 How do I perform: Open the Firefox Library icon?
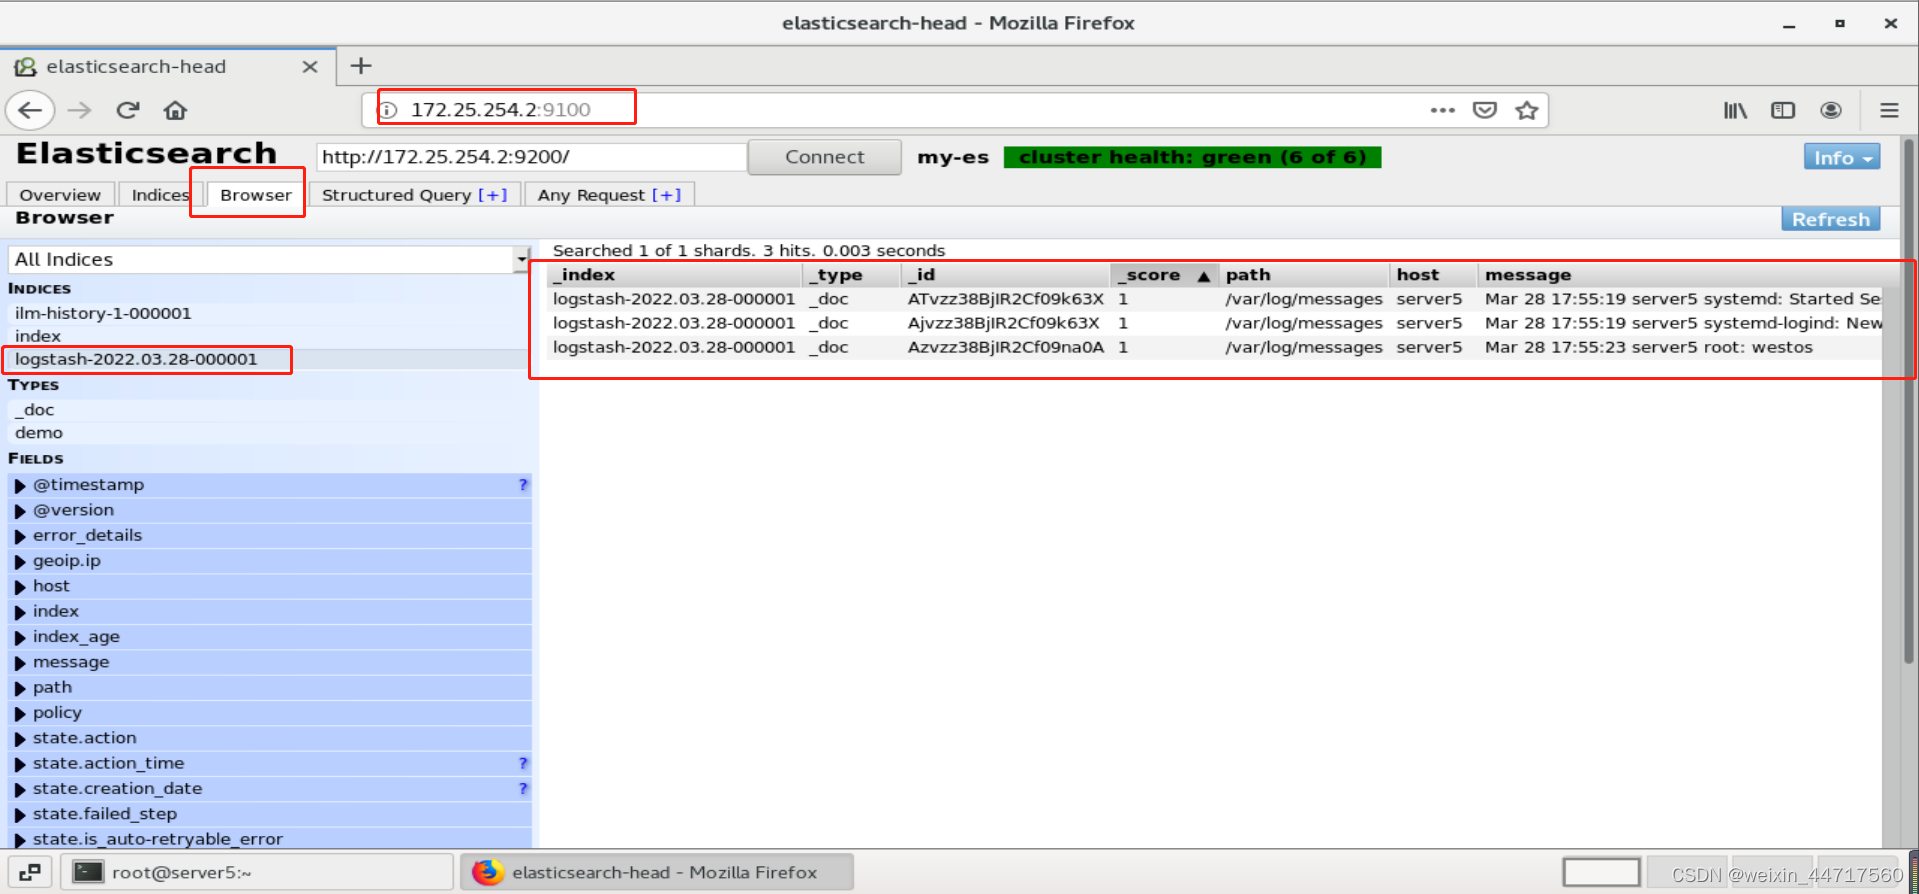(x=1735, y=110)
